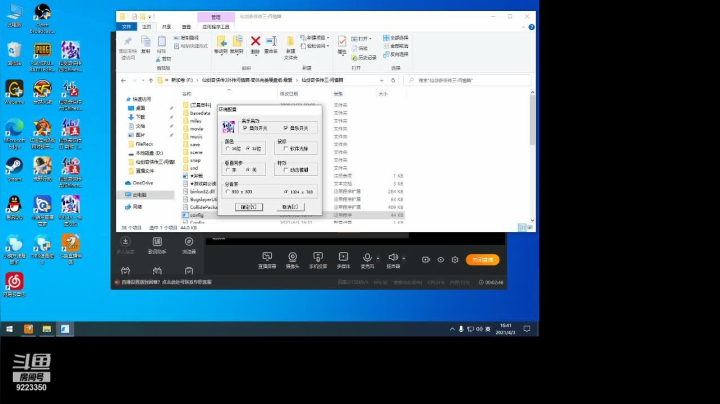Switch to the View ribbon tab
Screen dimensions: 720x404
point(186,27)
